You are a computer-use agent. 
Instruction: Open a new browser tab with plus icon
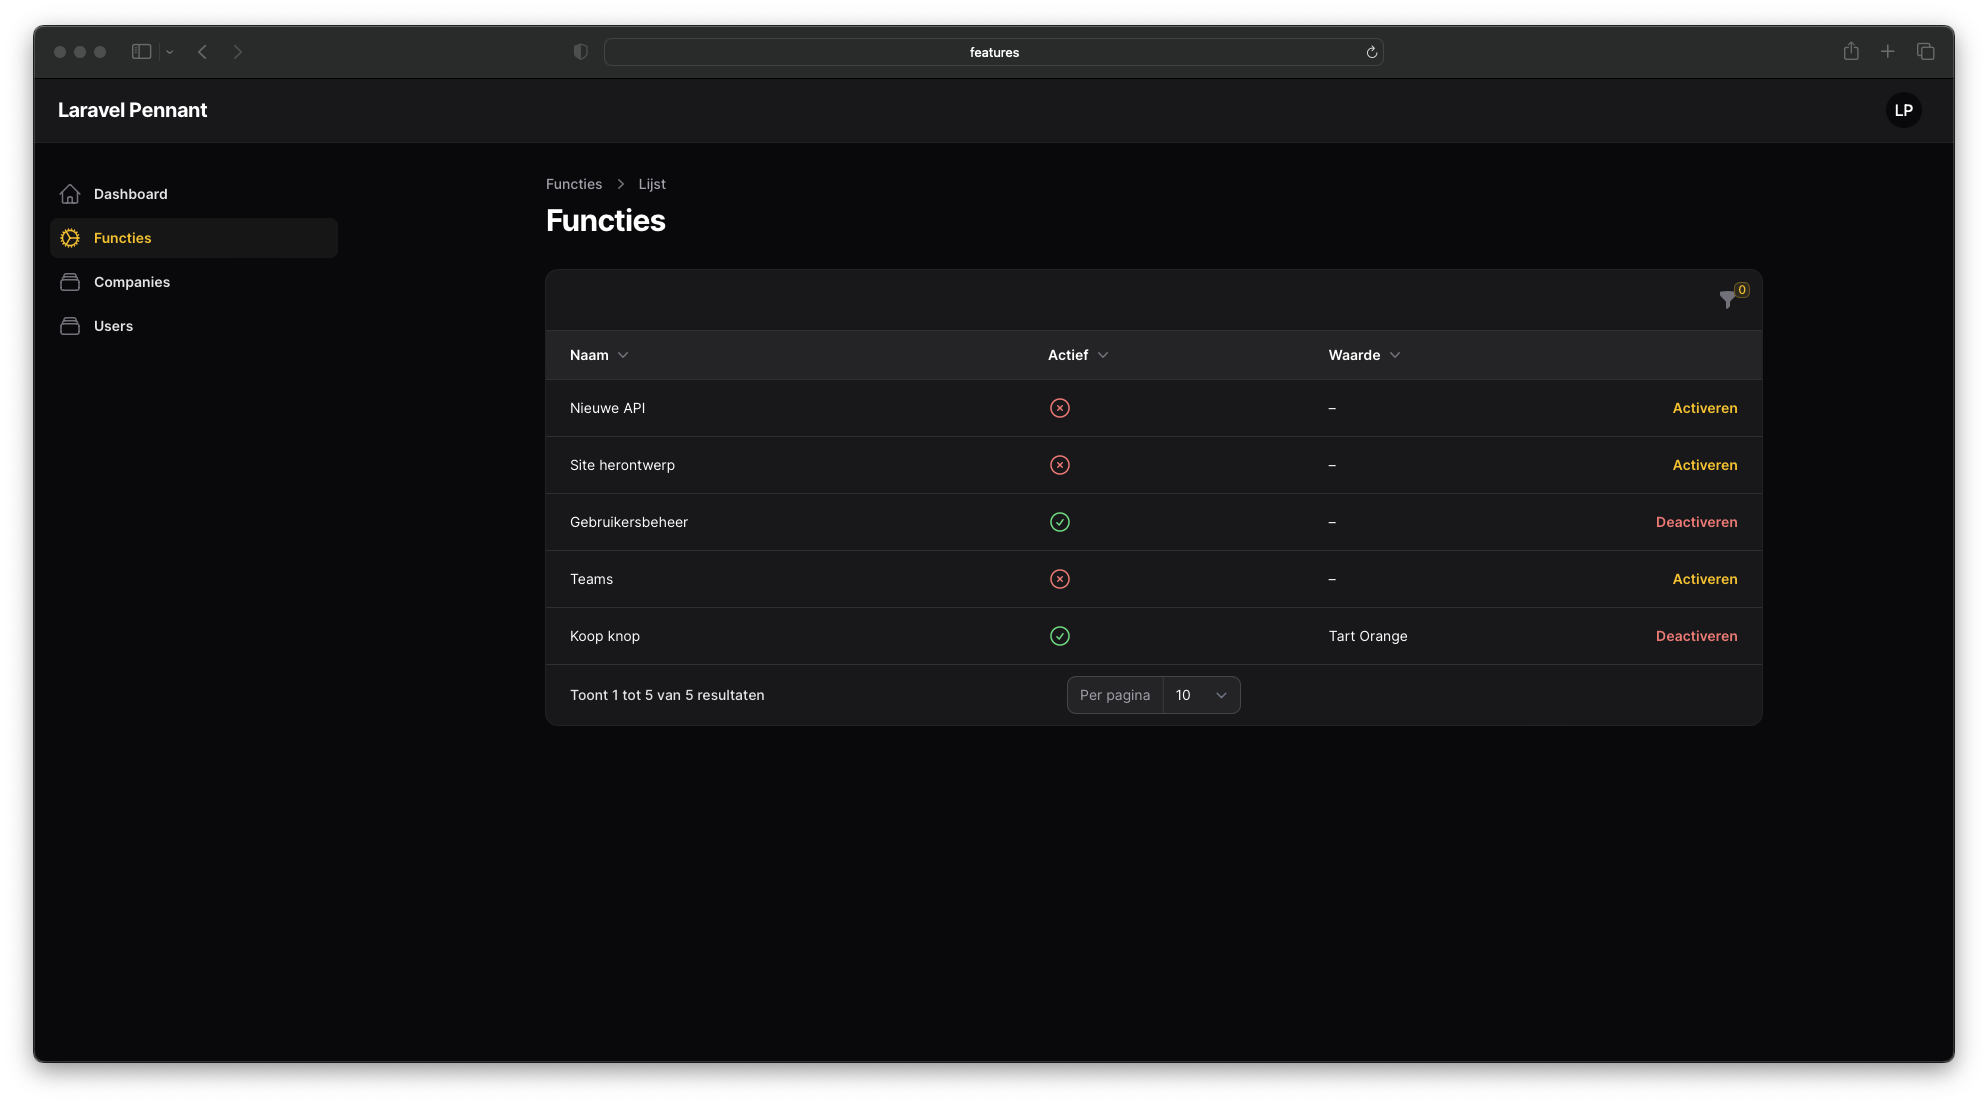pyautogui.click(x=1887, y=51)
